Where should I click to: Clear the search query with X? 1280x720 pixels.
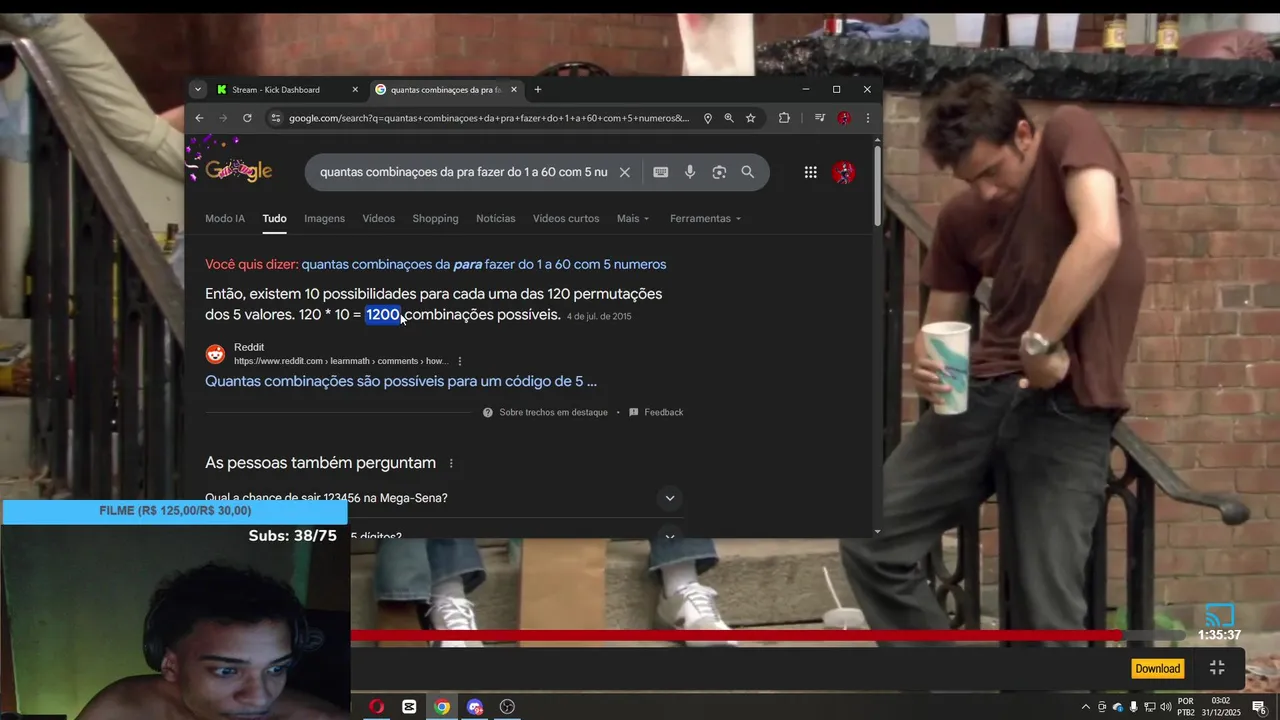pyautogui.click(x=625, y=172)
